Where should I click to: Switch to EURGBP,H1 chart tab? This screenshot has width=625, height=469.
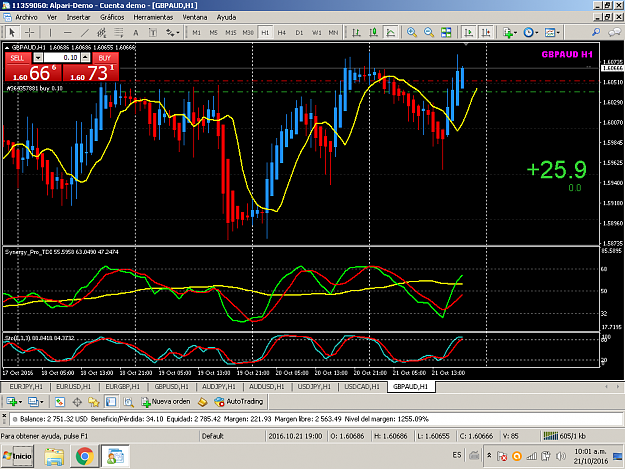tap(122, 387)
